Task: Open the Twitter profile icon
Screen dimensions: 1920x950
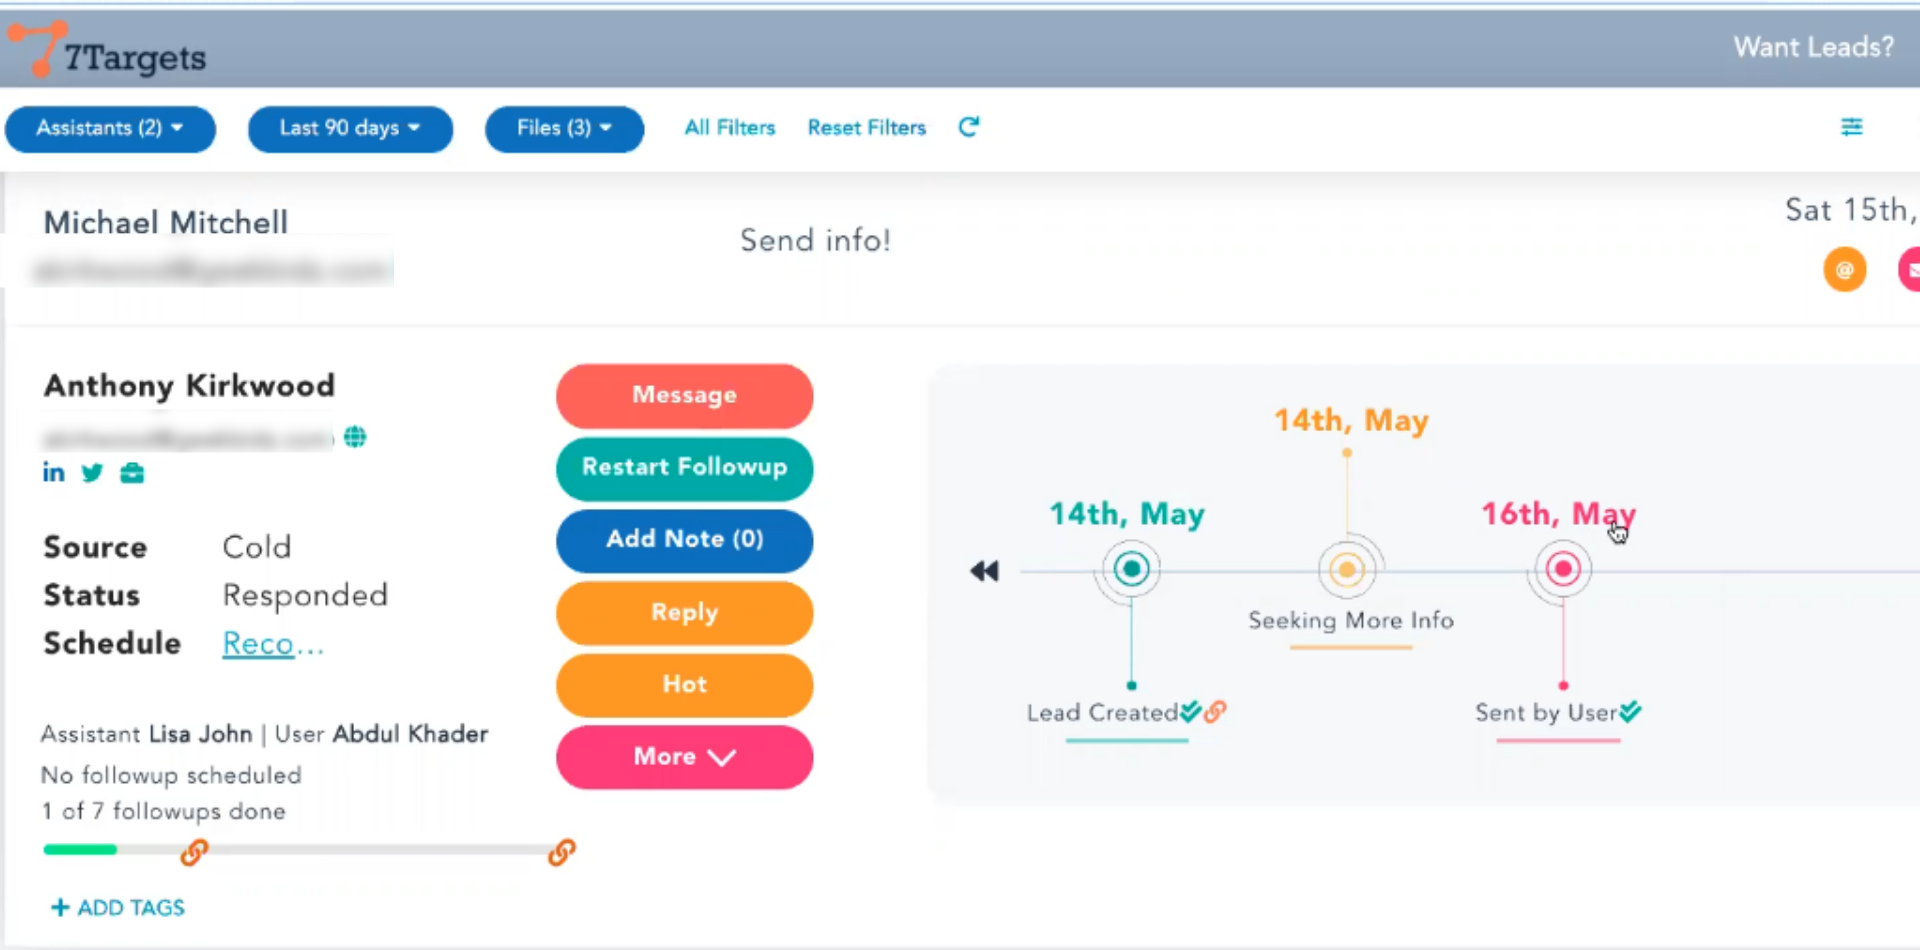Action: click(x=92, y=473)
